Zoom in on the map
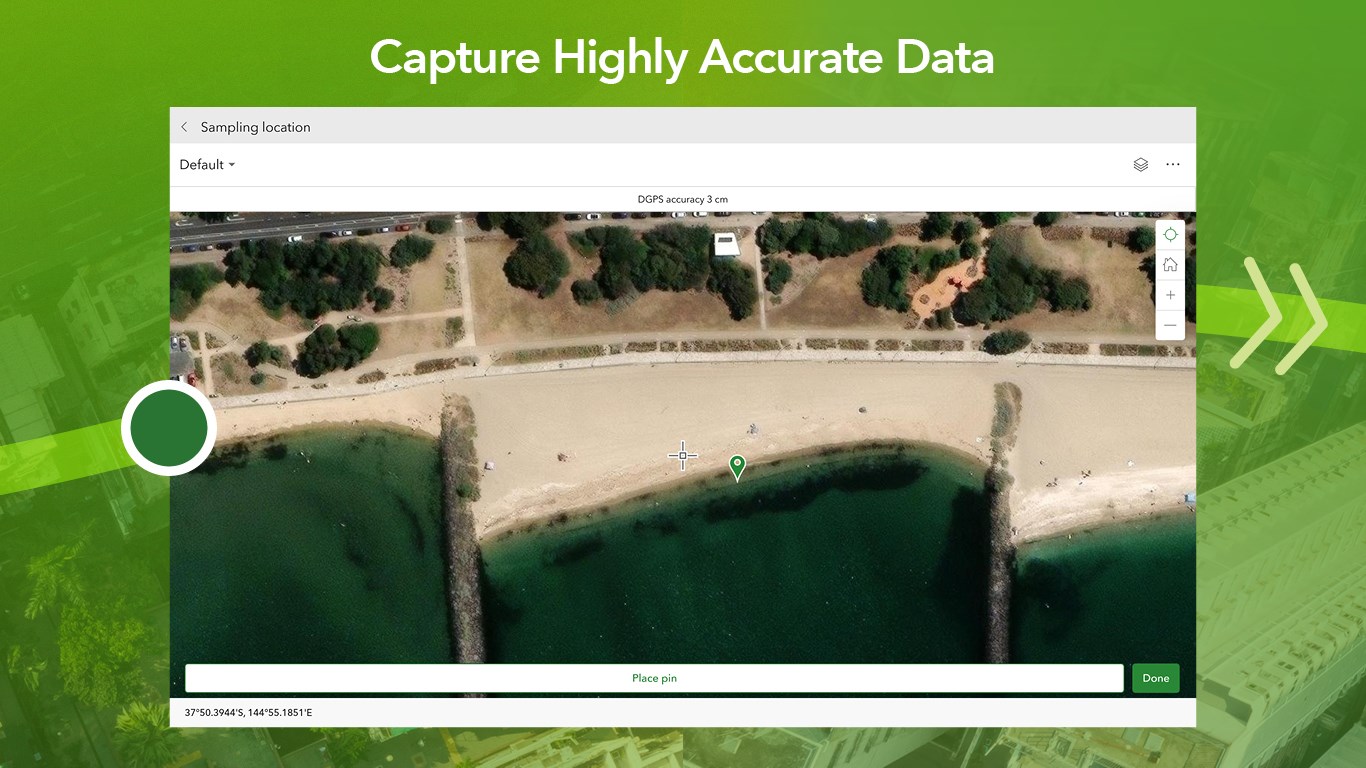The height and width of the screenshot is (768, 1366). coord(1170,295)
